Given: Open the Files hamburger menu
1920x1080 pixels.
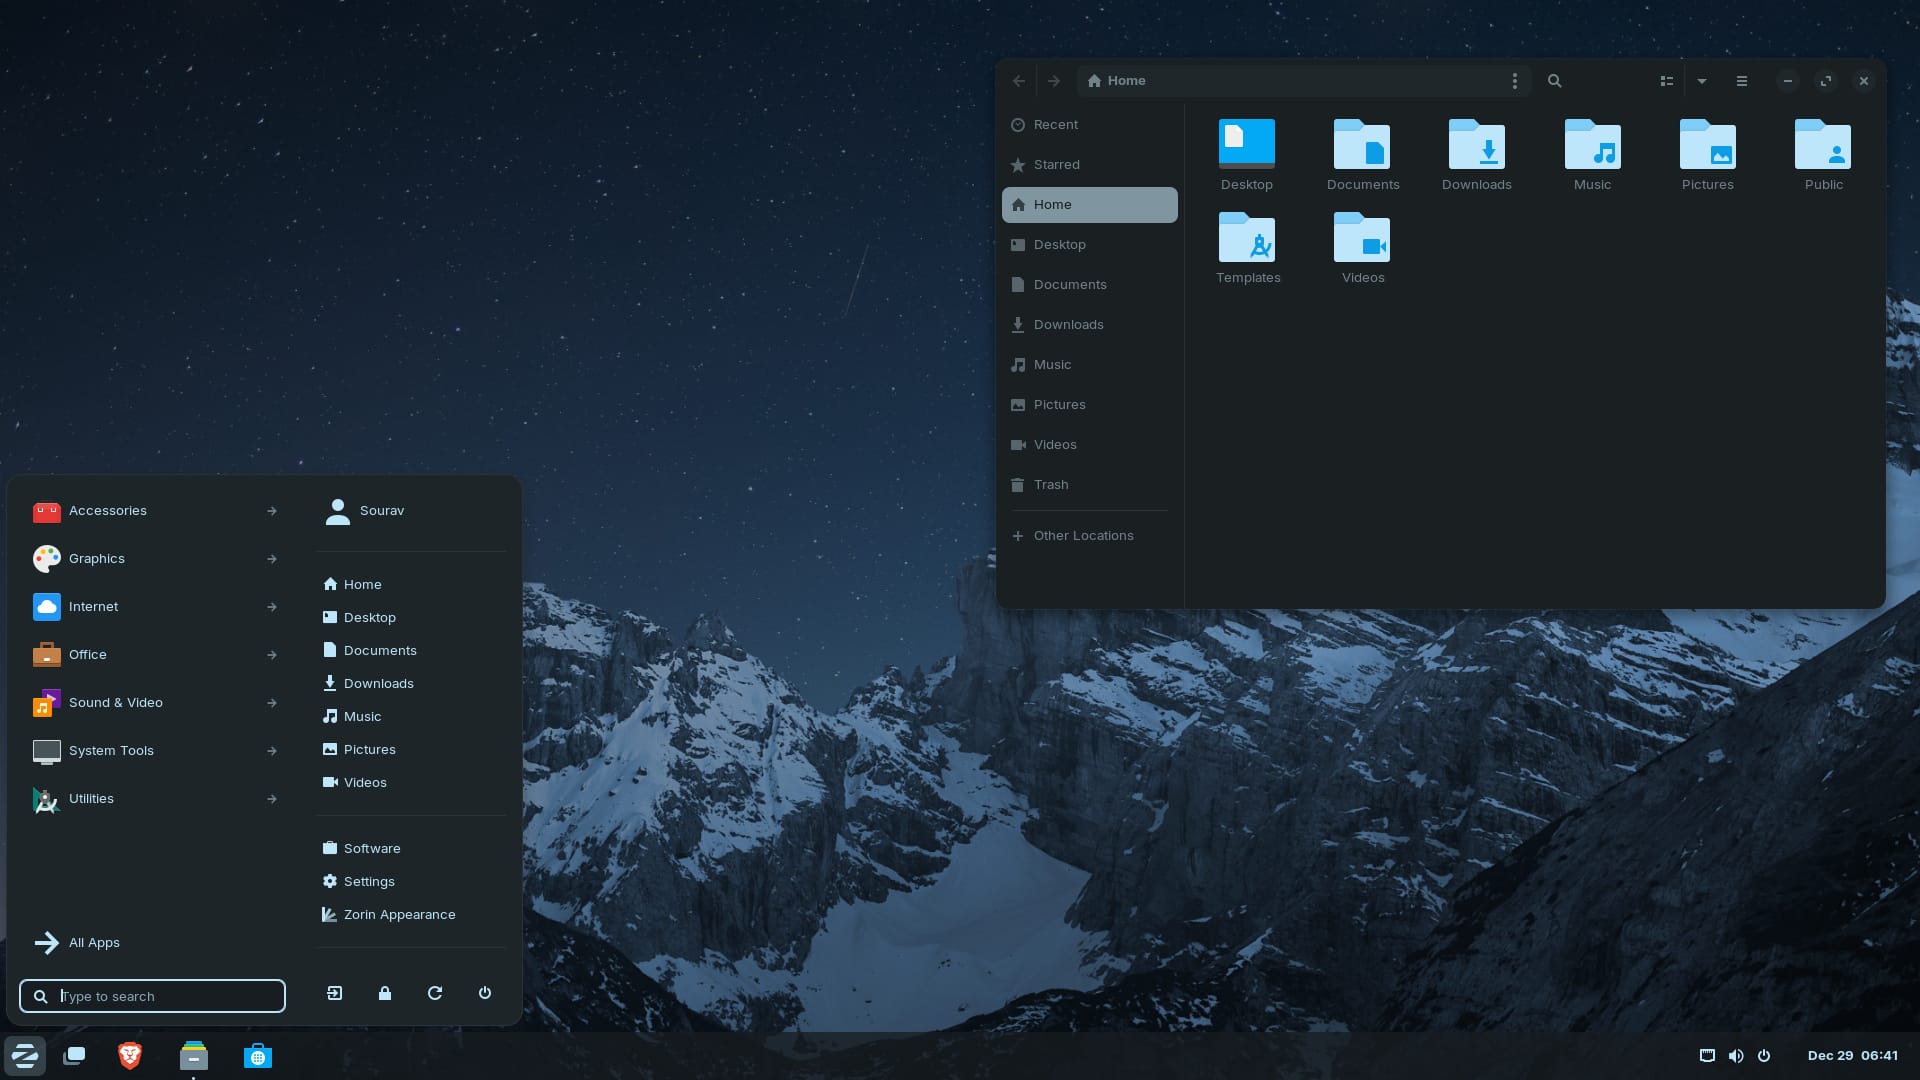Looking at the screenshot, I should (1741, 81).
